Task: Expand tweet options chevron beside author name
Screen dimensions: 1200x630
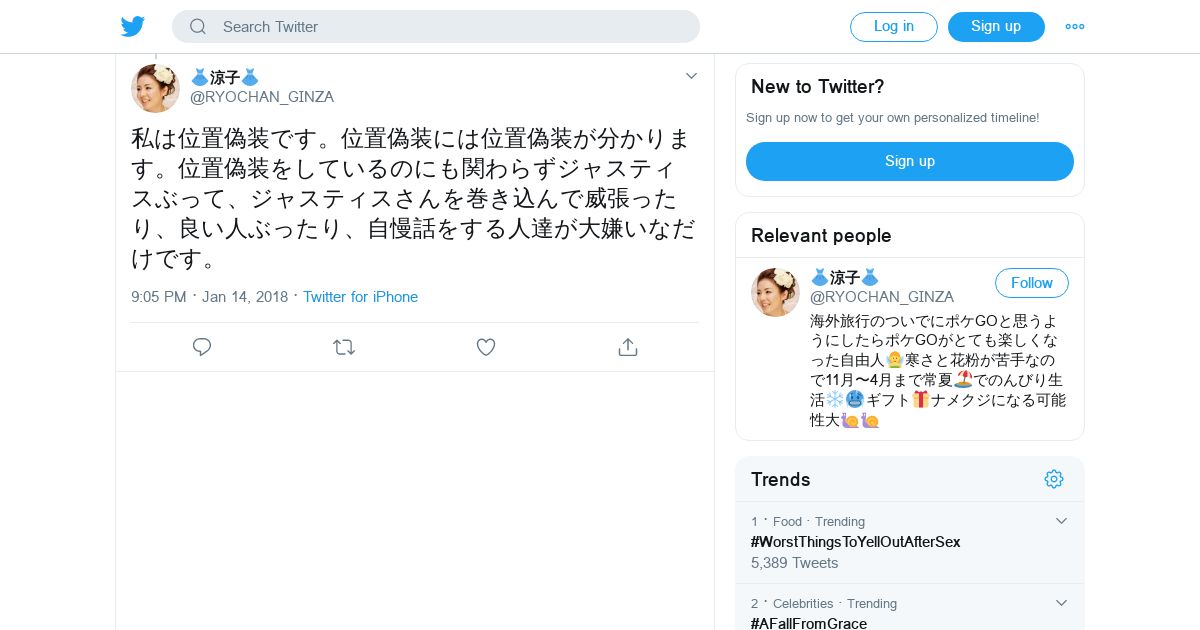Action: 691,76
